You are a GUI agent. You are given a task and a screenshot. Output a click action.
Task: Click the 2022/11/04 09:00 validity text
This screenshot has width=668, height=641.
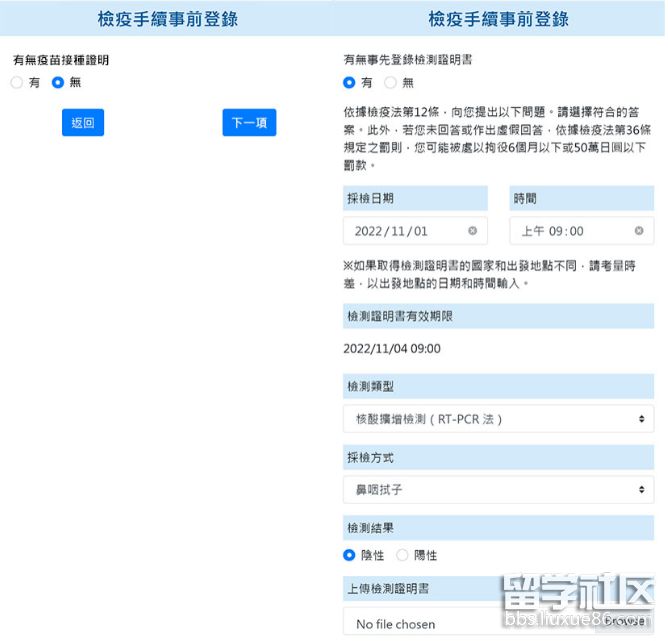click(391, 349)
